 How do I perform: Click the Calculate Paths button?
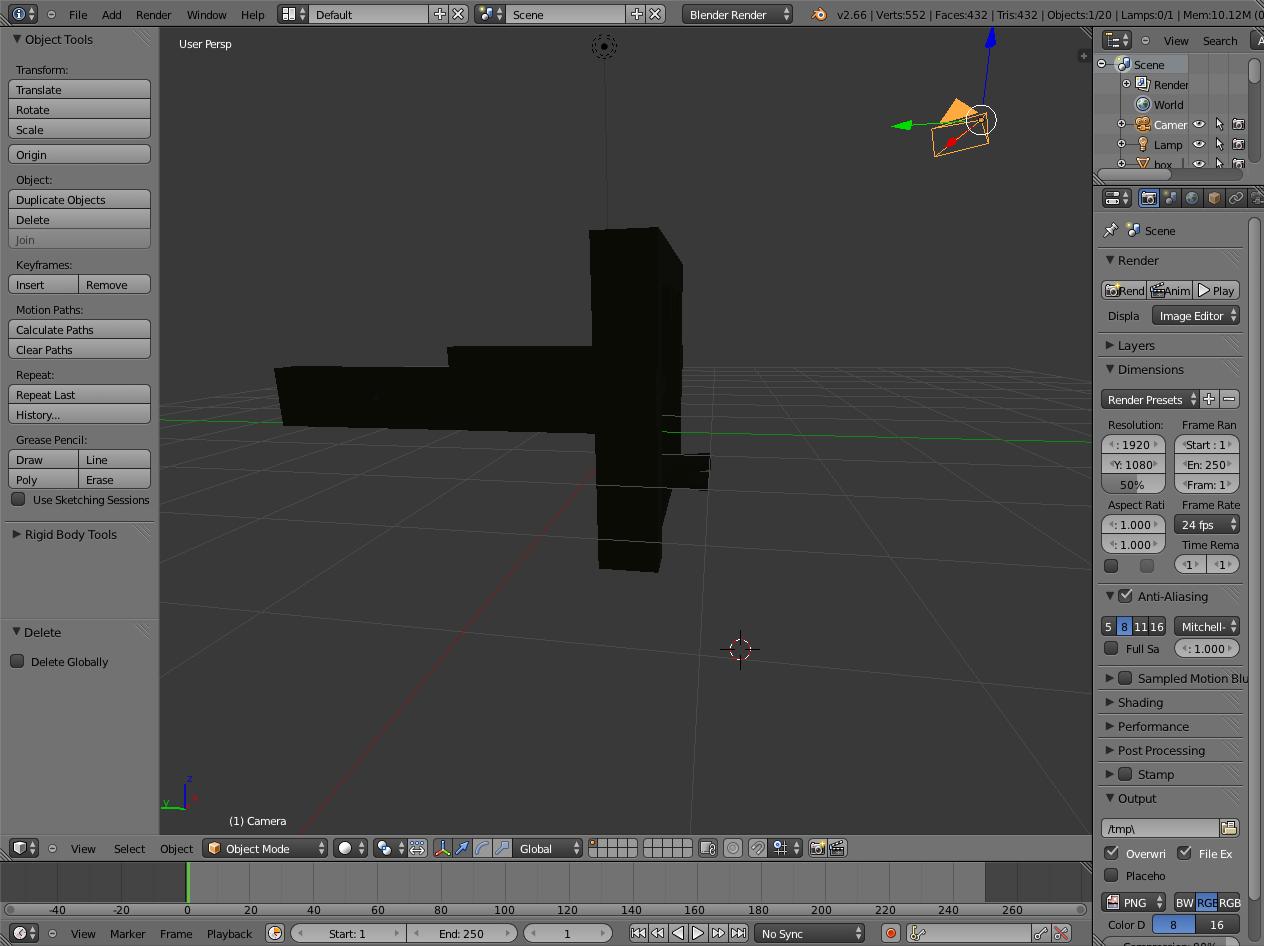click(80, 329)
